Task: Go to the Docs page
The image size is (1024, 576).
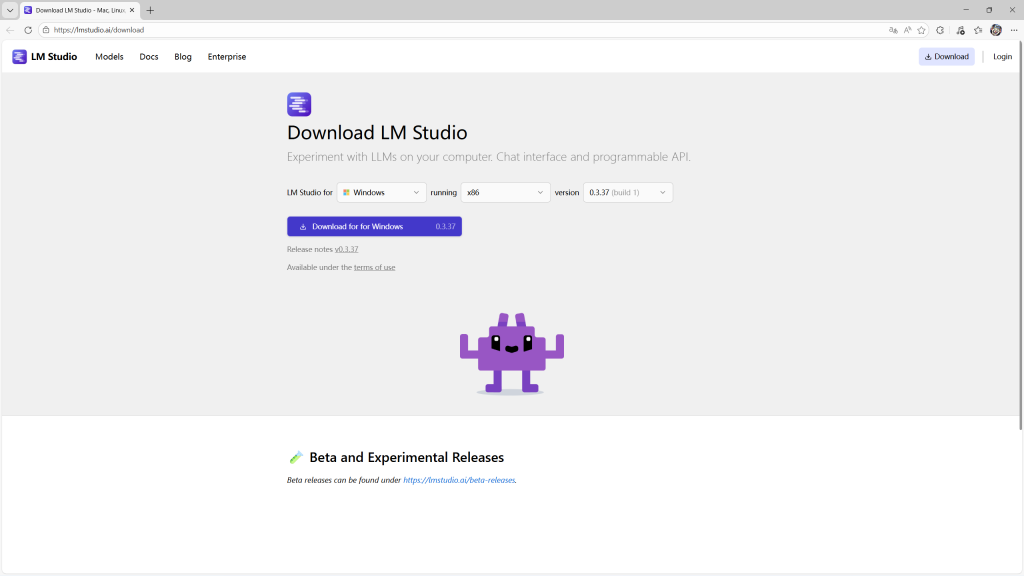Action: pos(149,57)
